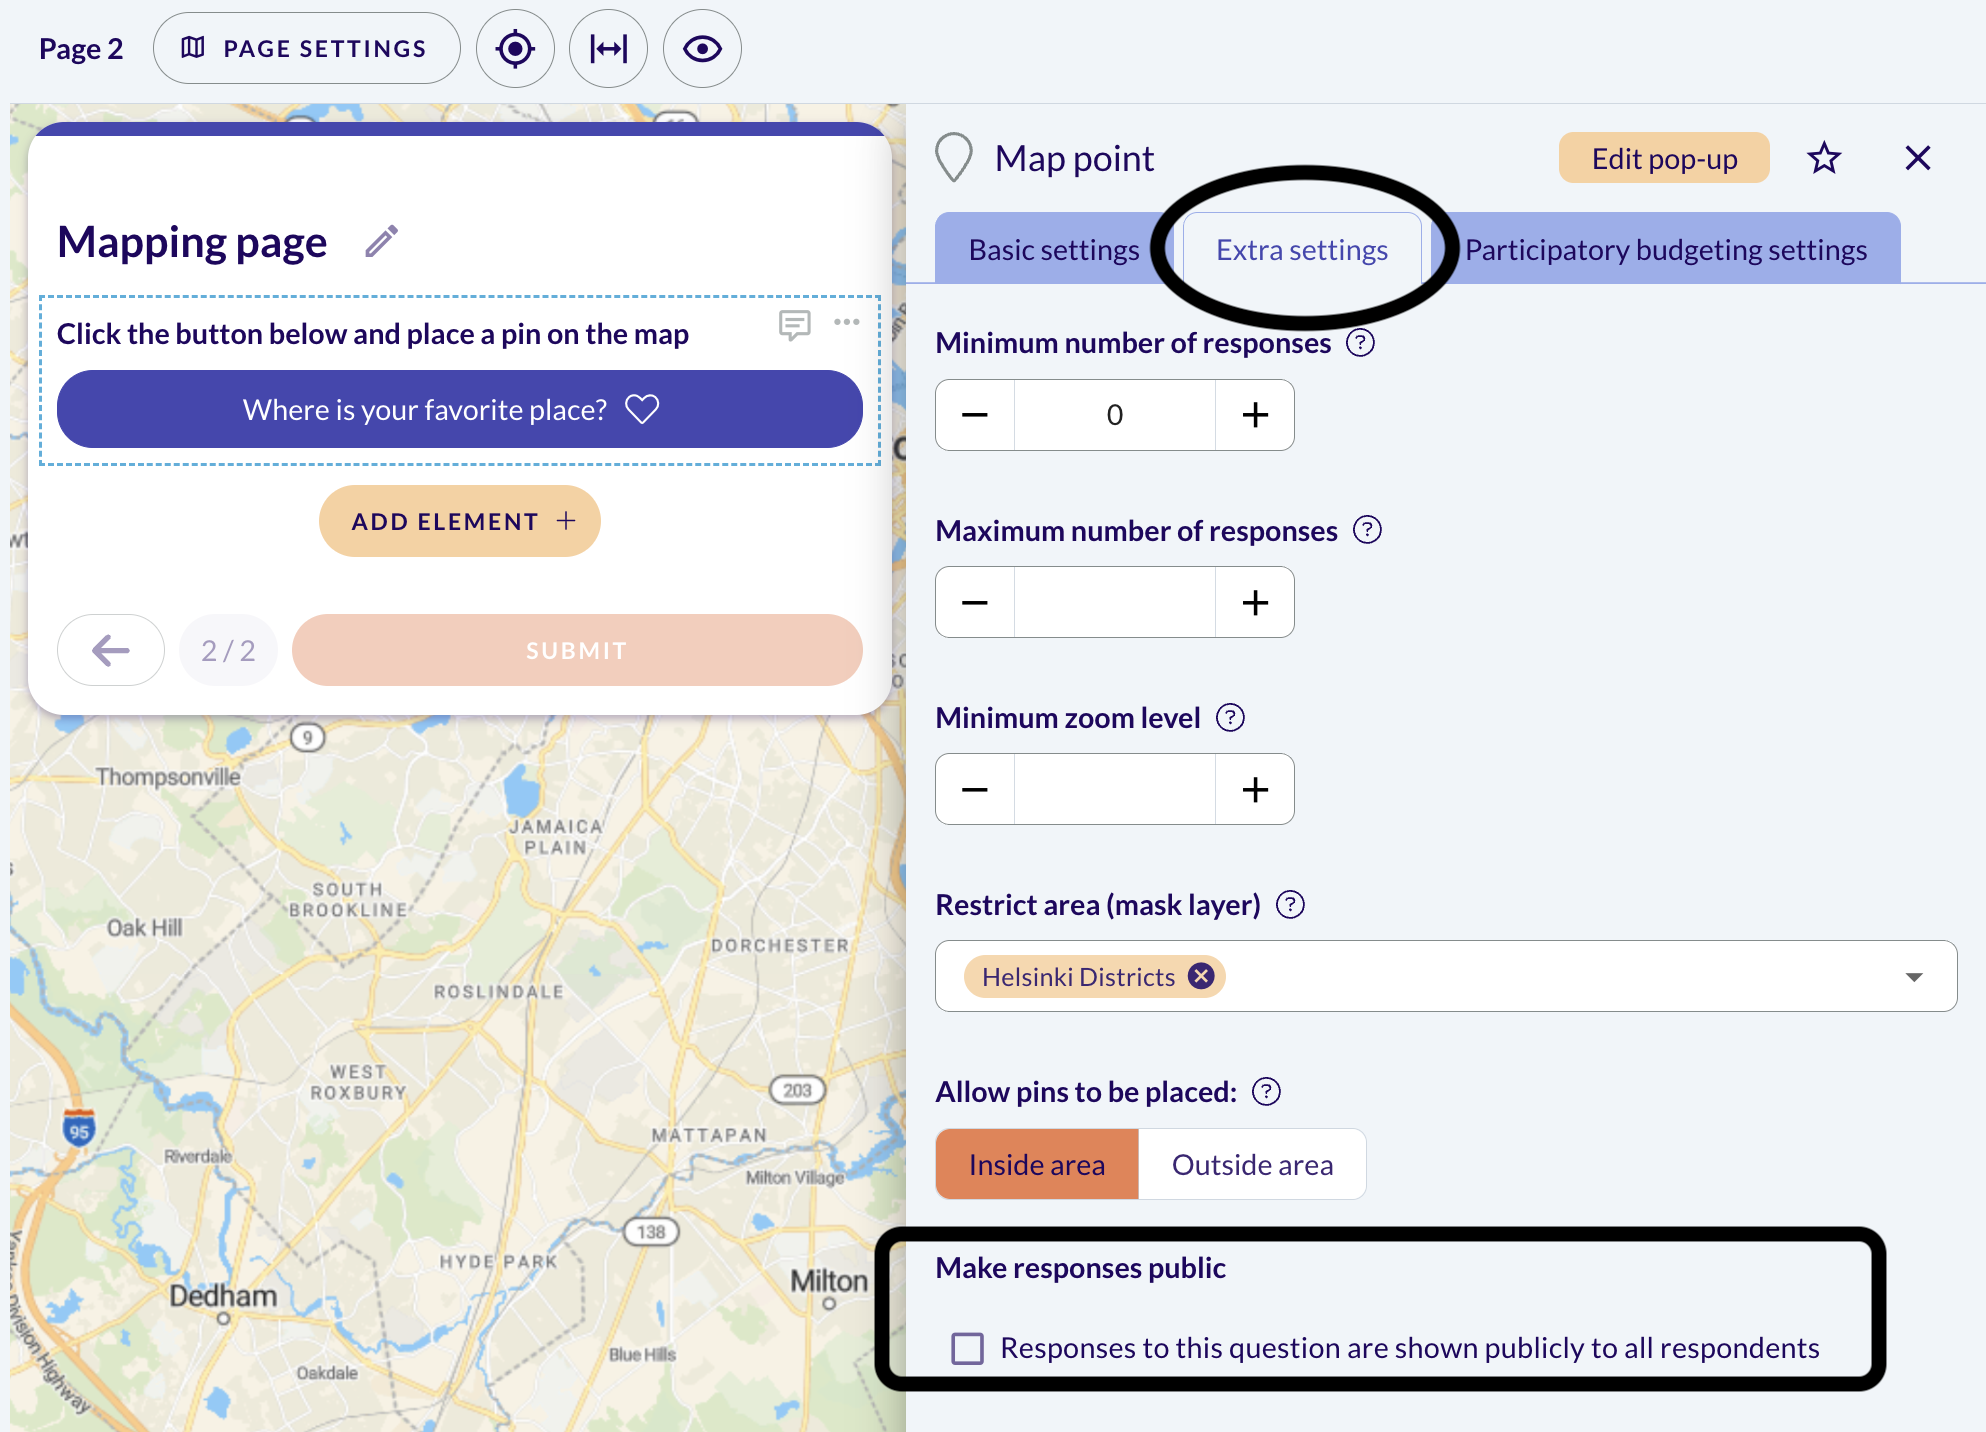
Task: Open the three-dot element options menu
Action: [847, 322]
